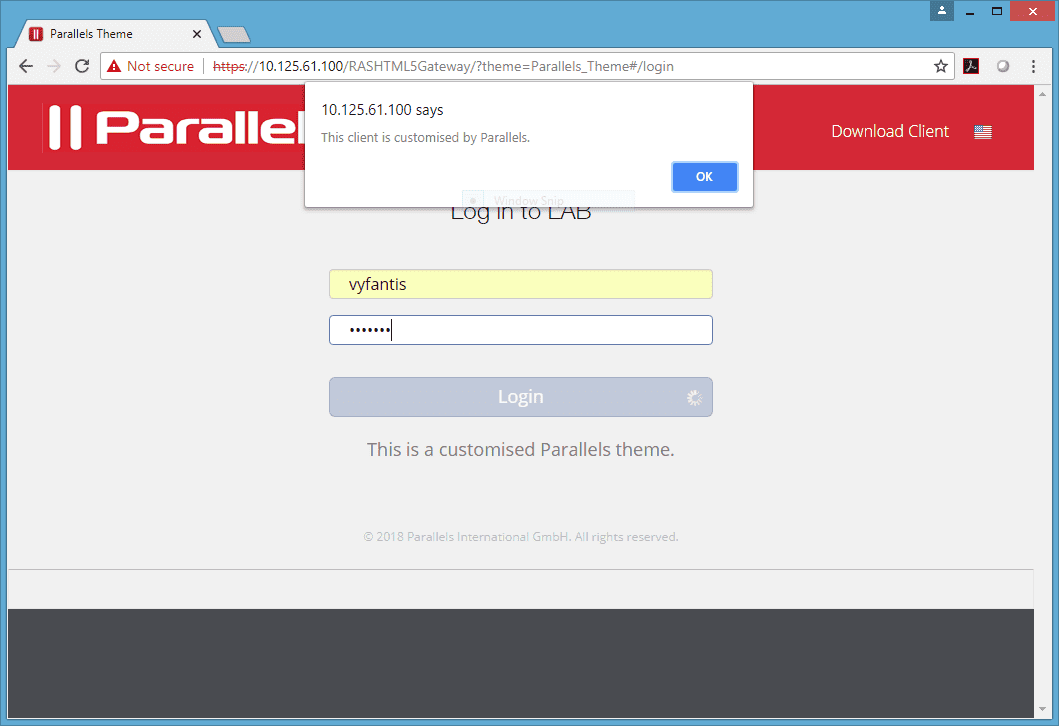Click the scrollbar up arrow
The height and width of the screenshot is (726, 1059).
(1043, 94)
